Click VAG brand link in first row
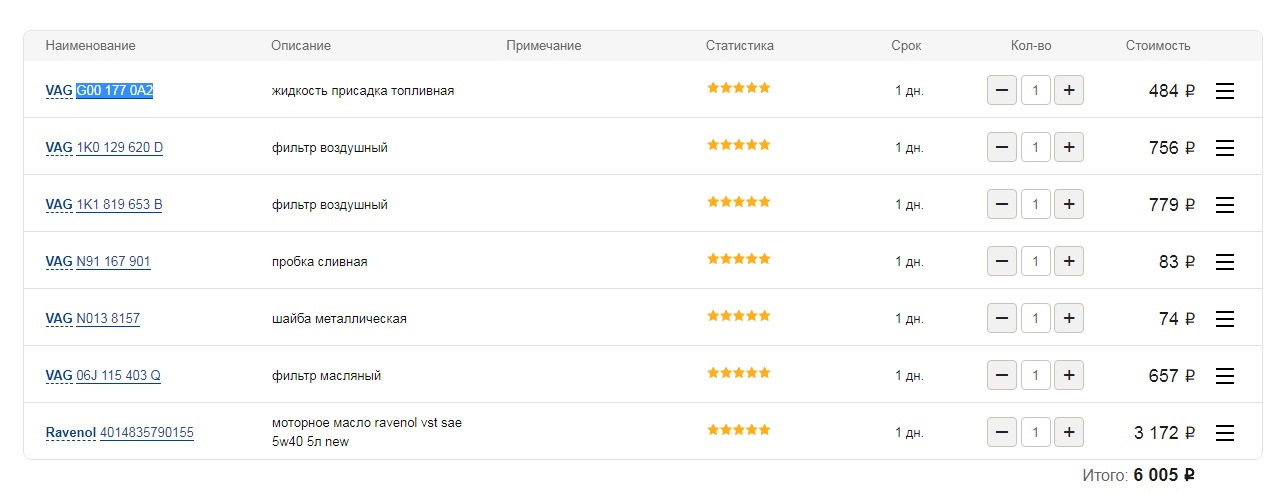This screenshot has width=1275, height=494. 59,91
